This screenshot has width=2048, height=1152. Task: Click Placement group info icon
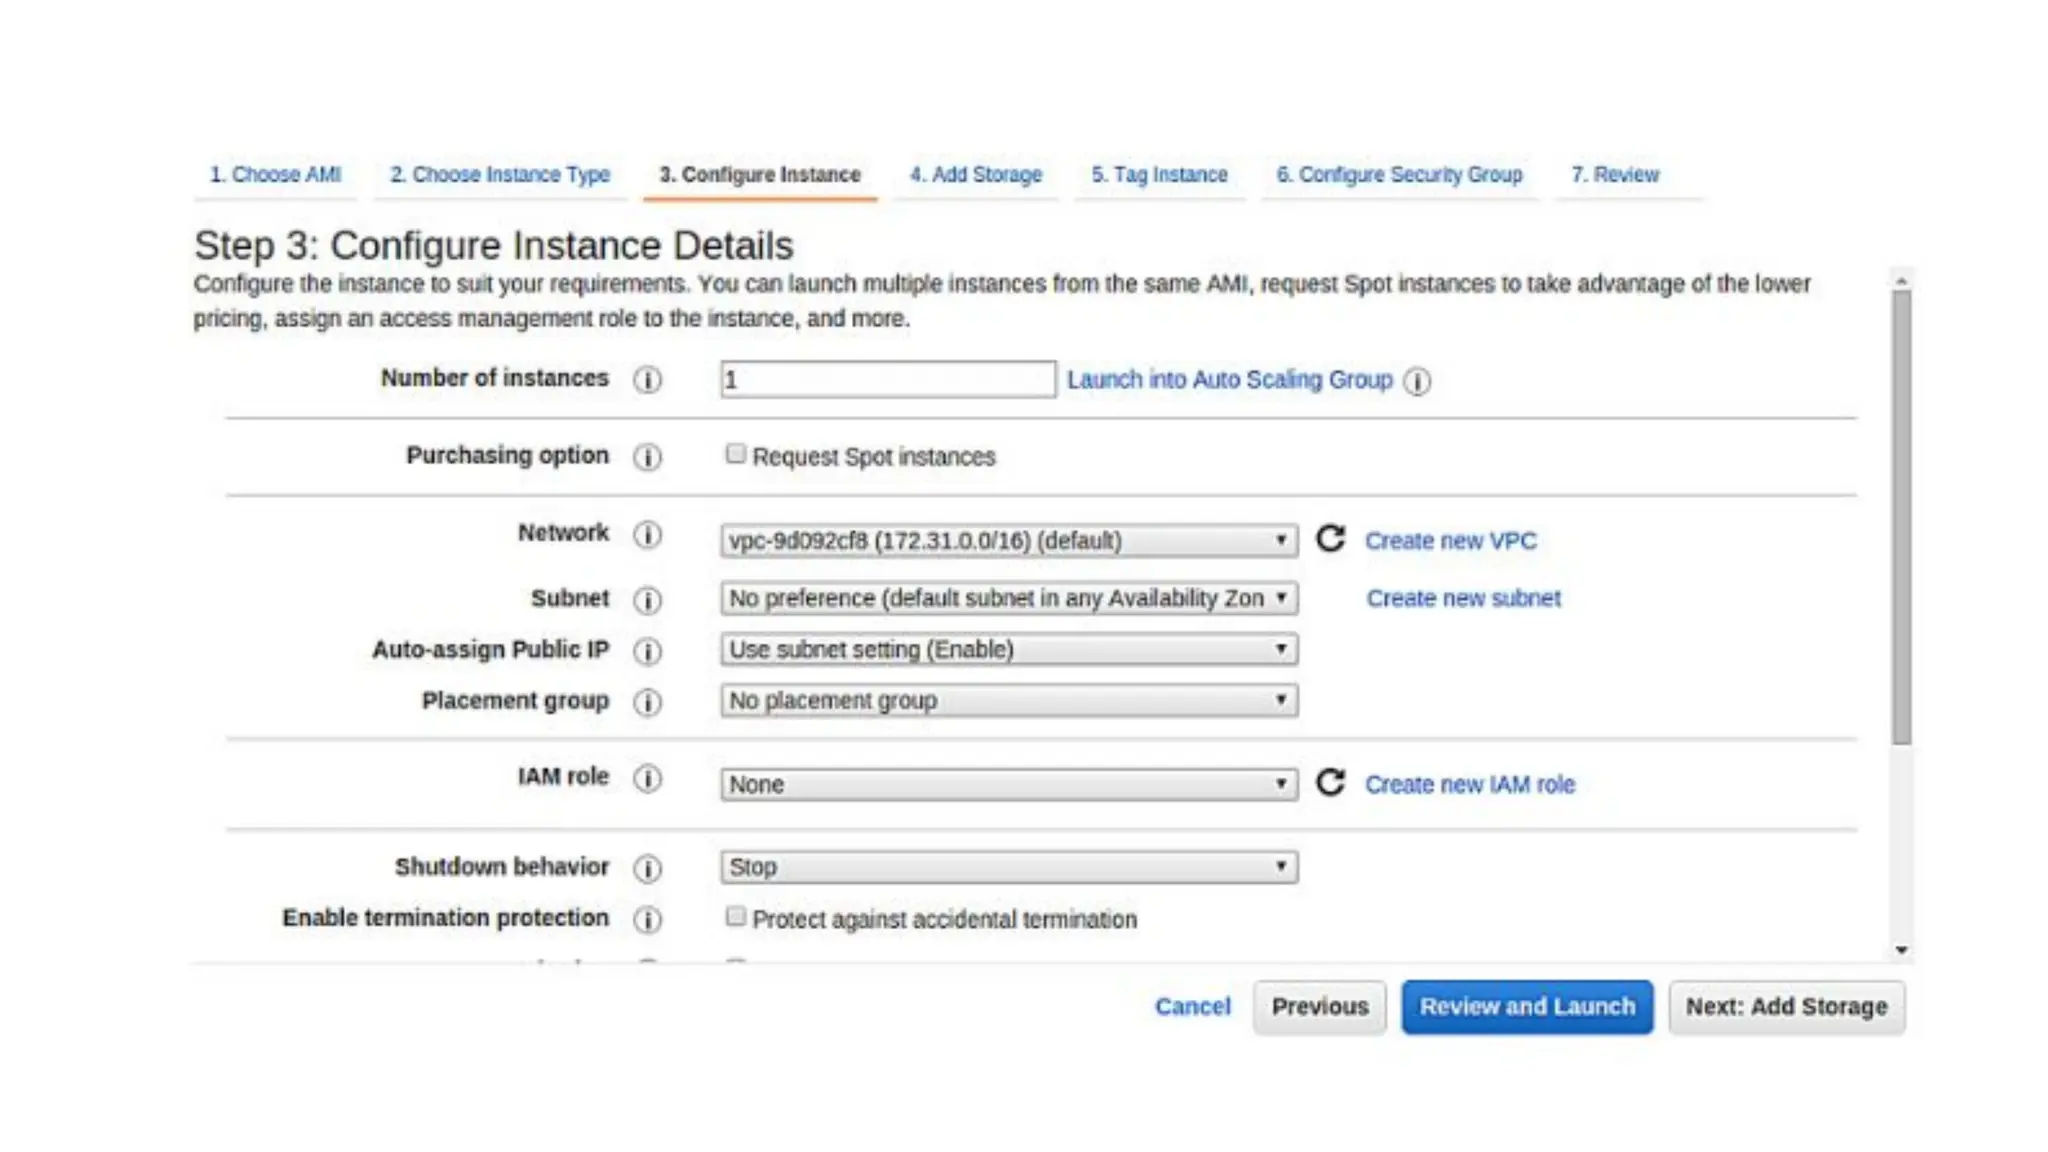coord(647,702)
